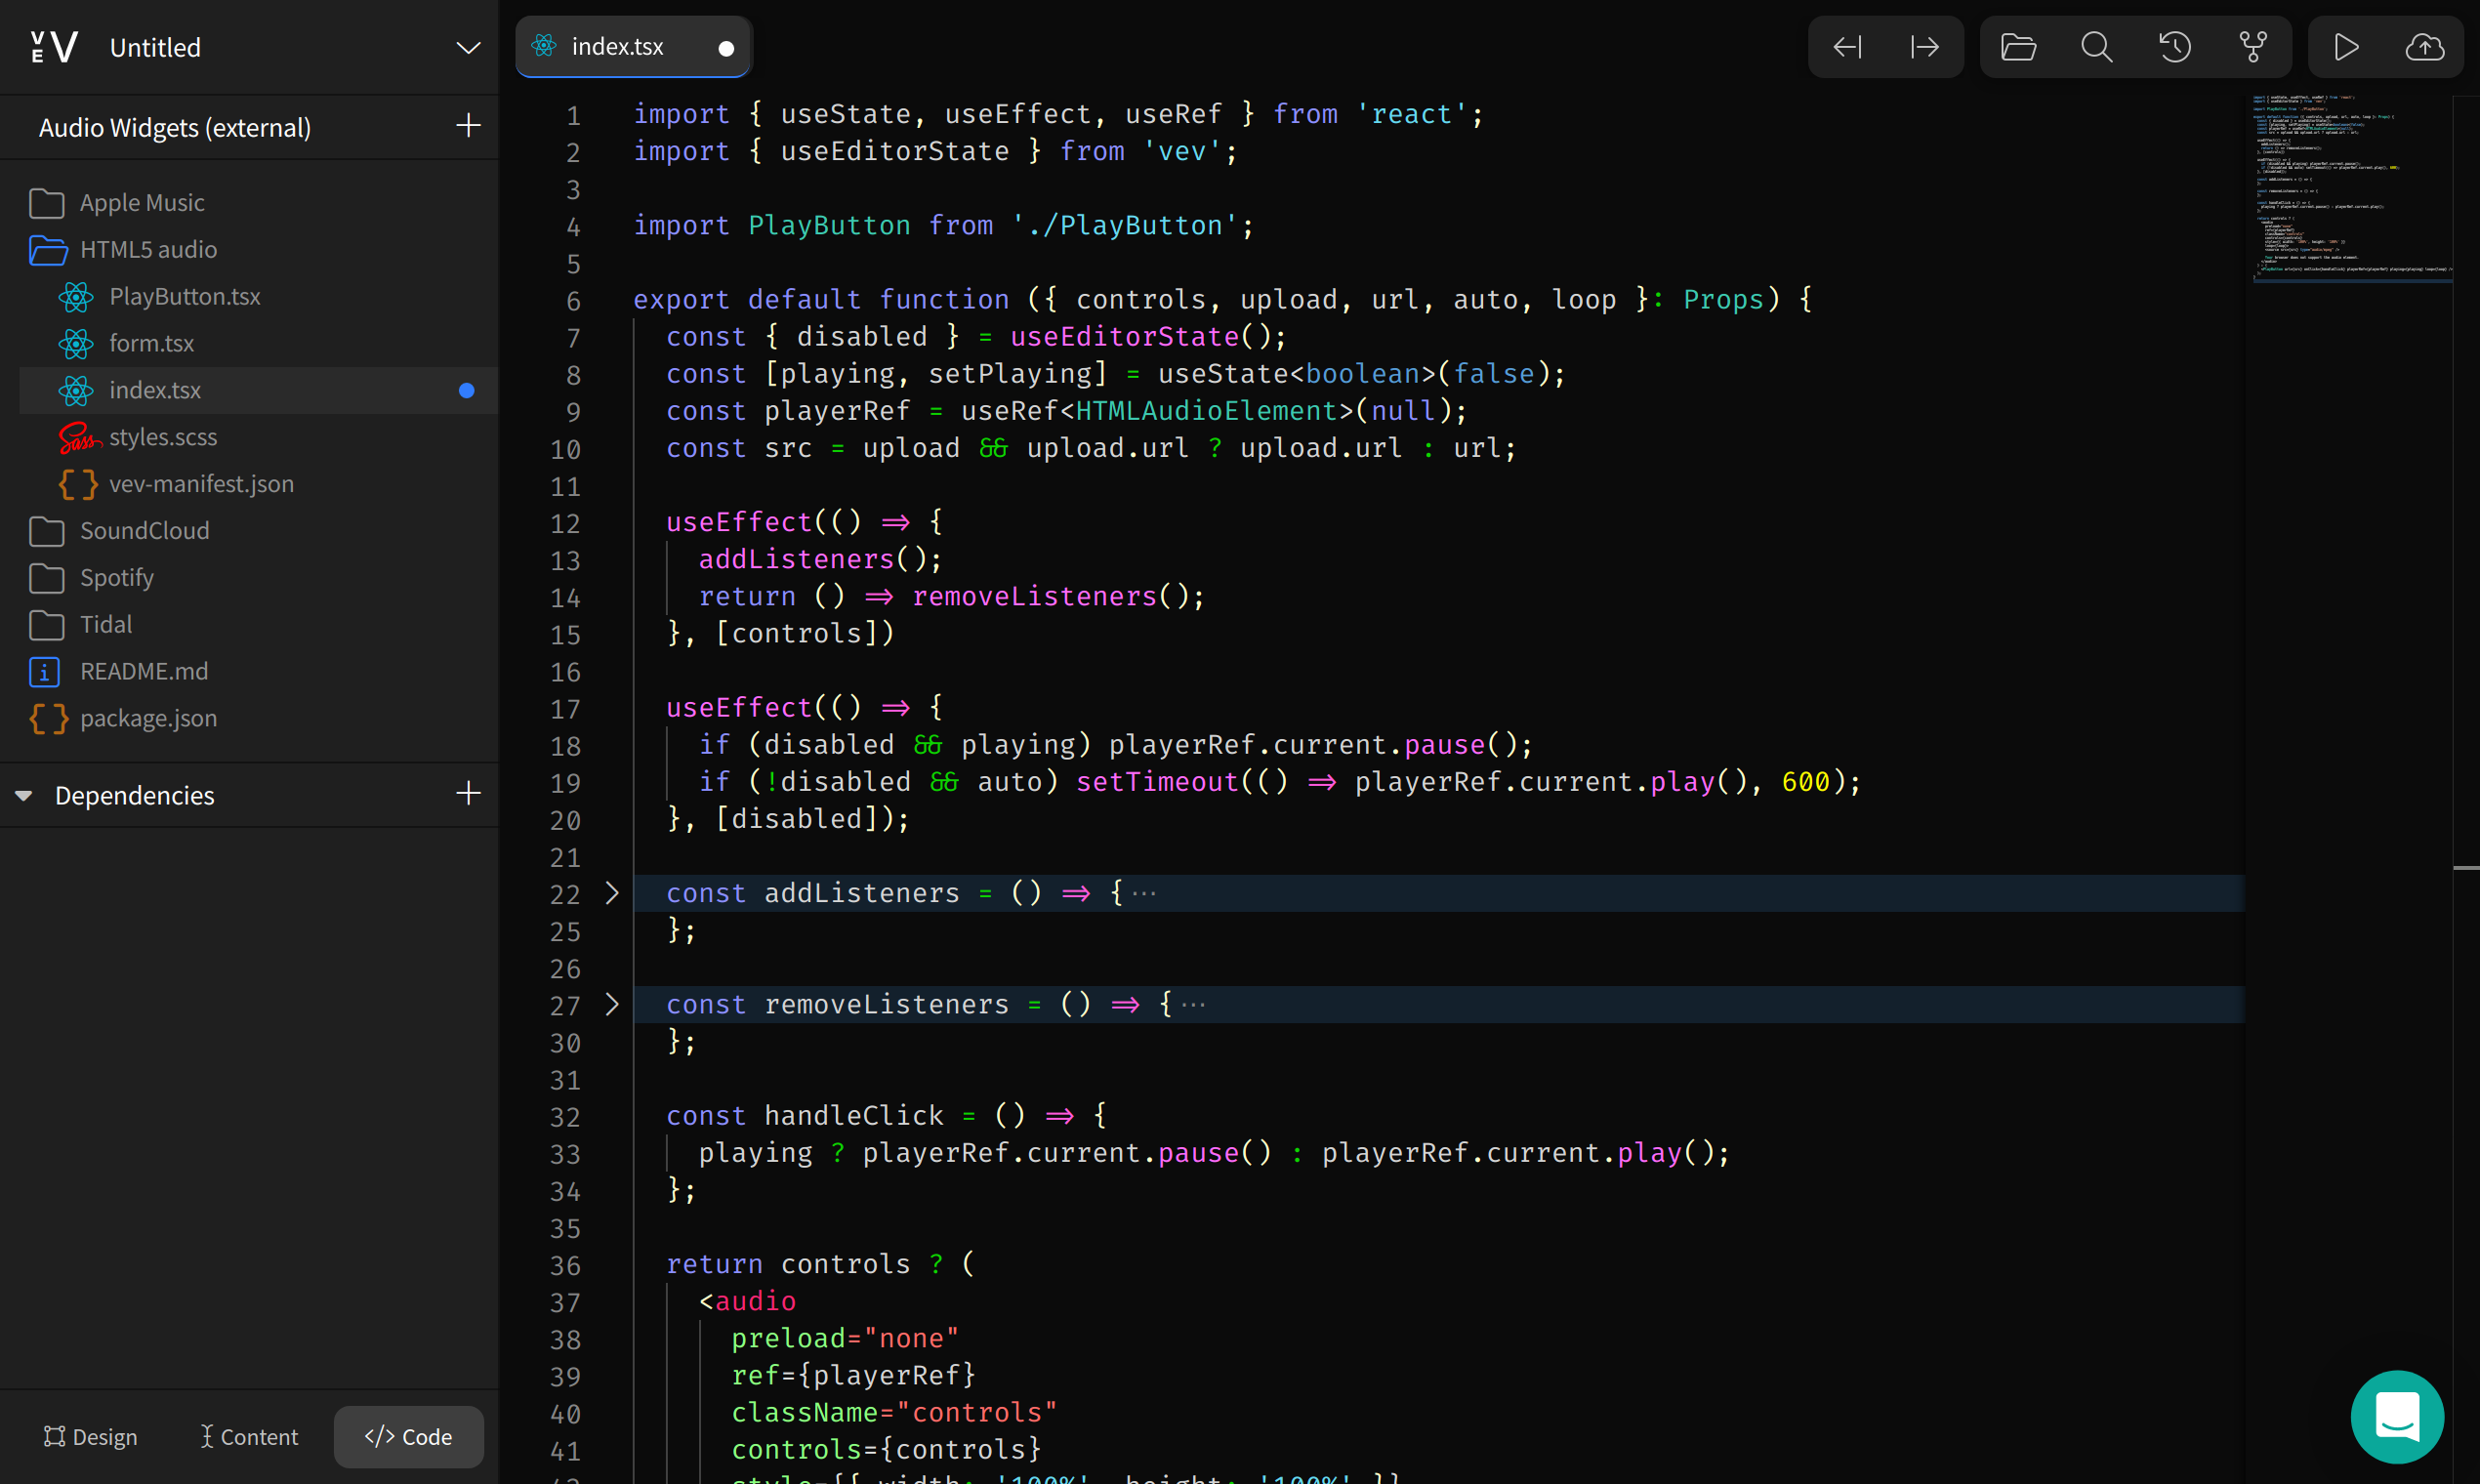Click the Audio Widgets (external) header
The width and height of the screenshot is (2480, 1484).
click(175, 128)
